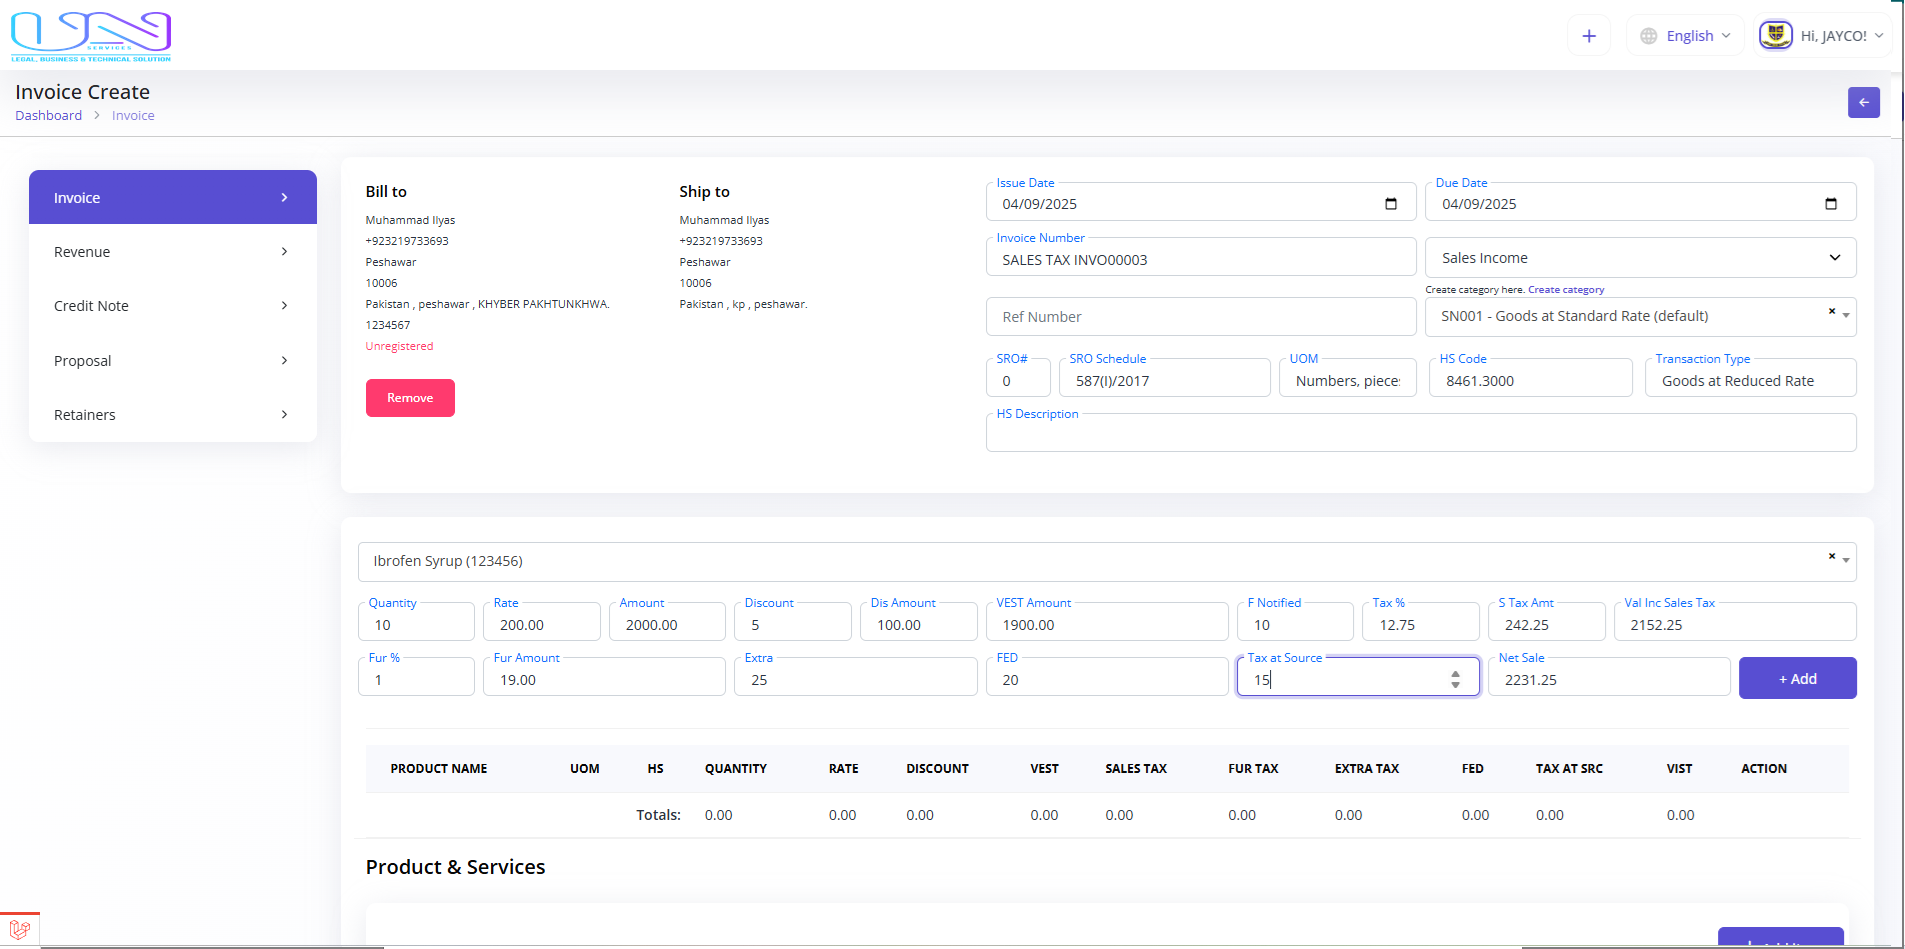Click the Ref Number input field

point(1200,317)
